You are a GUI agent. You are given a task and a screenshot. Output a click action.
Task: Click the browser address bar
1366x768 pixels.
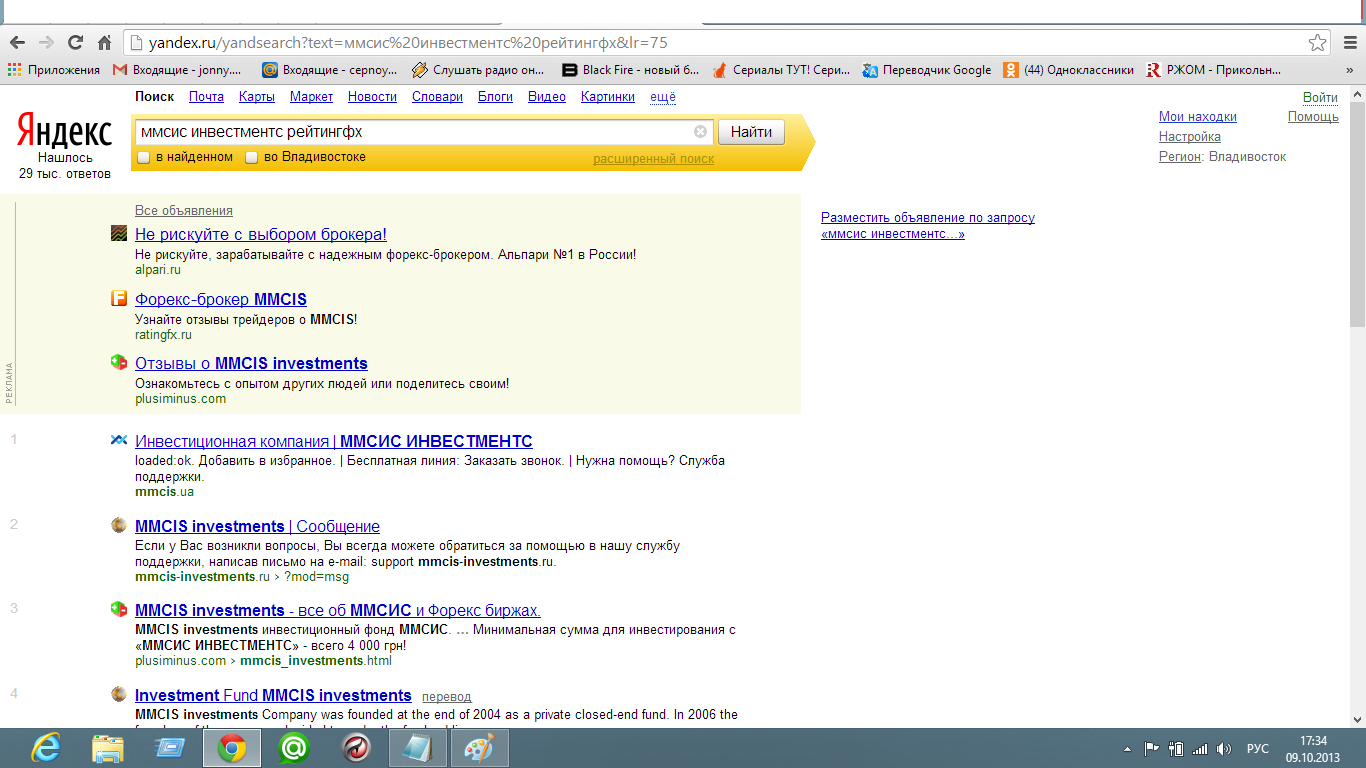coord(715,43)
